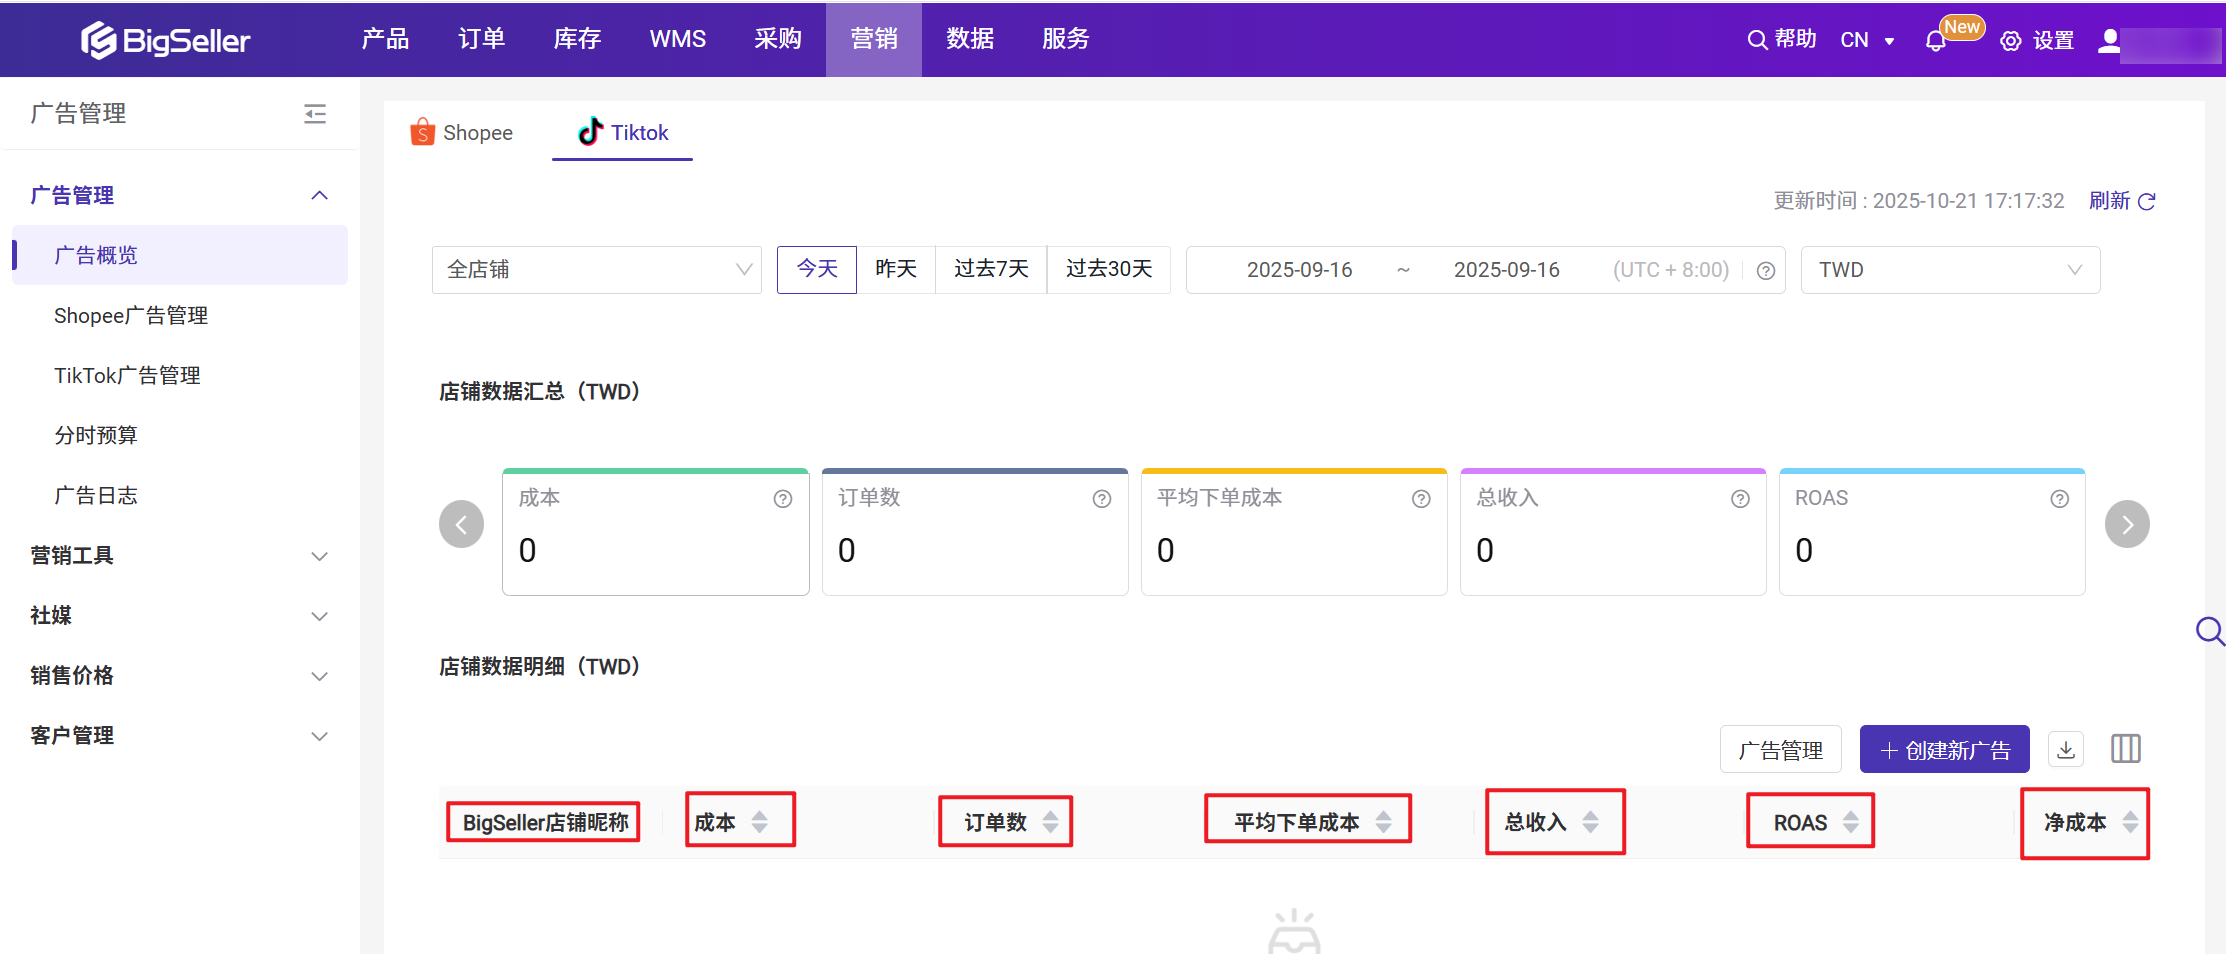Select the 过去7天 date range option
Screen dimensions: 2226x954
(991, 270)
